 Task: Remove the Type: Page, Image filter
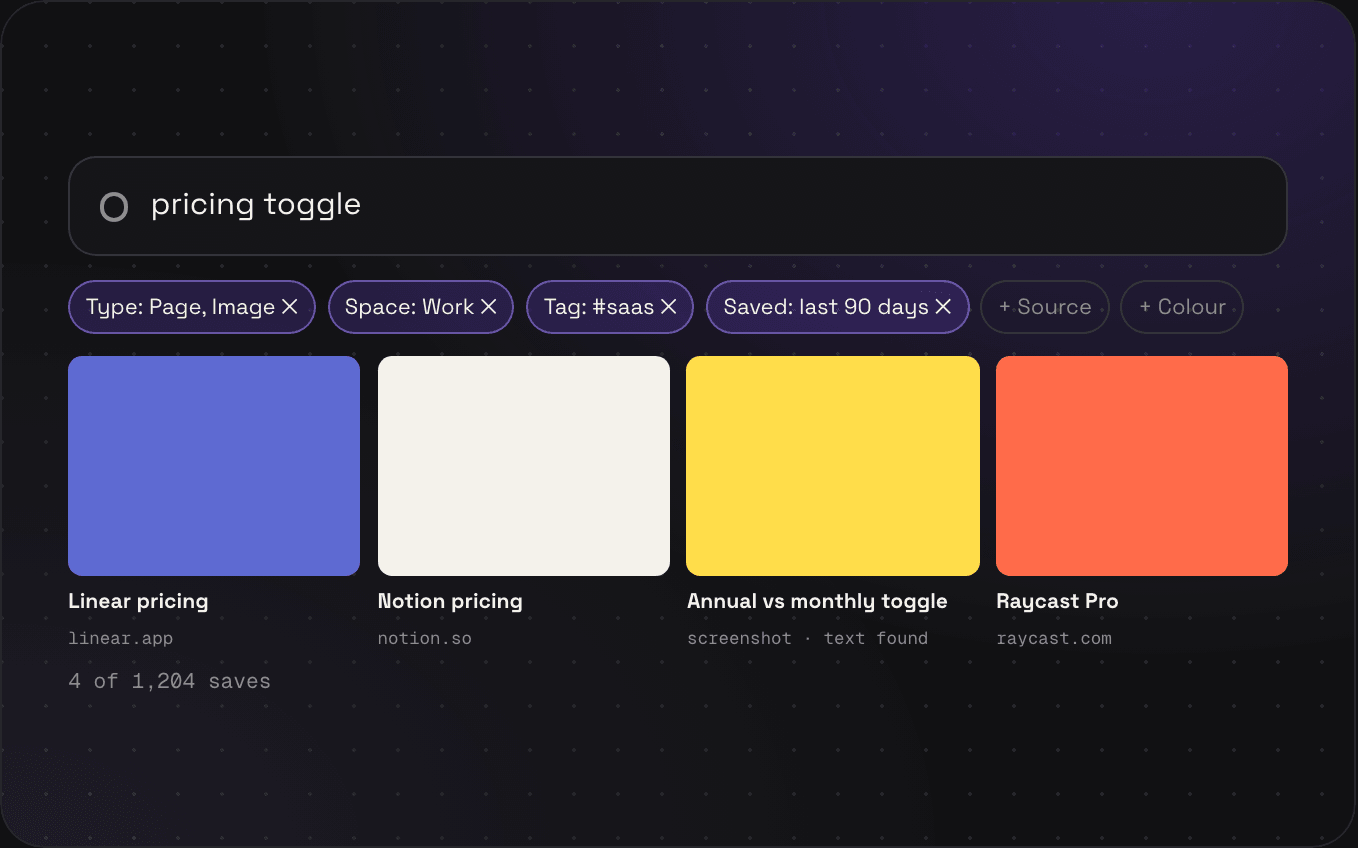(290, 307)
